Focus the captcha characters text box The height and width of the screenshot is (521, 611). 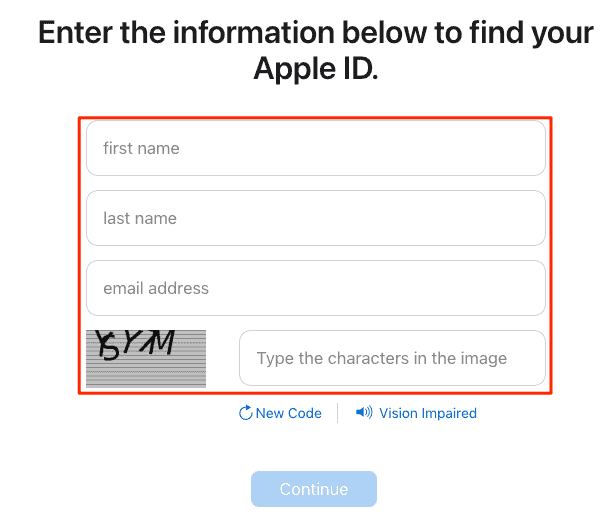coord(392,358)
